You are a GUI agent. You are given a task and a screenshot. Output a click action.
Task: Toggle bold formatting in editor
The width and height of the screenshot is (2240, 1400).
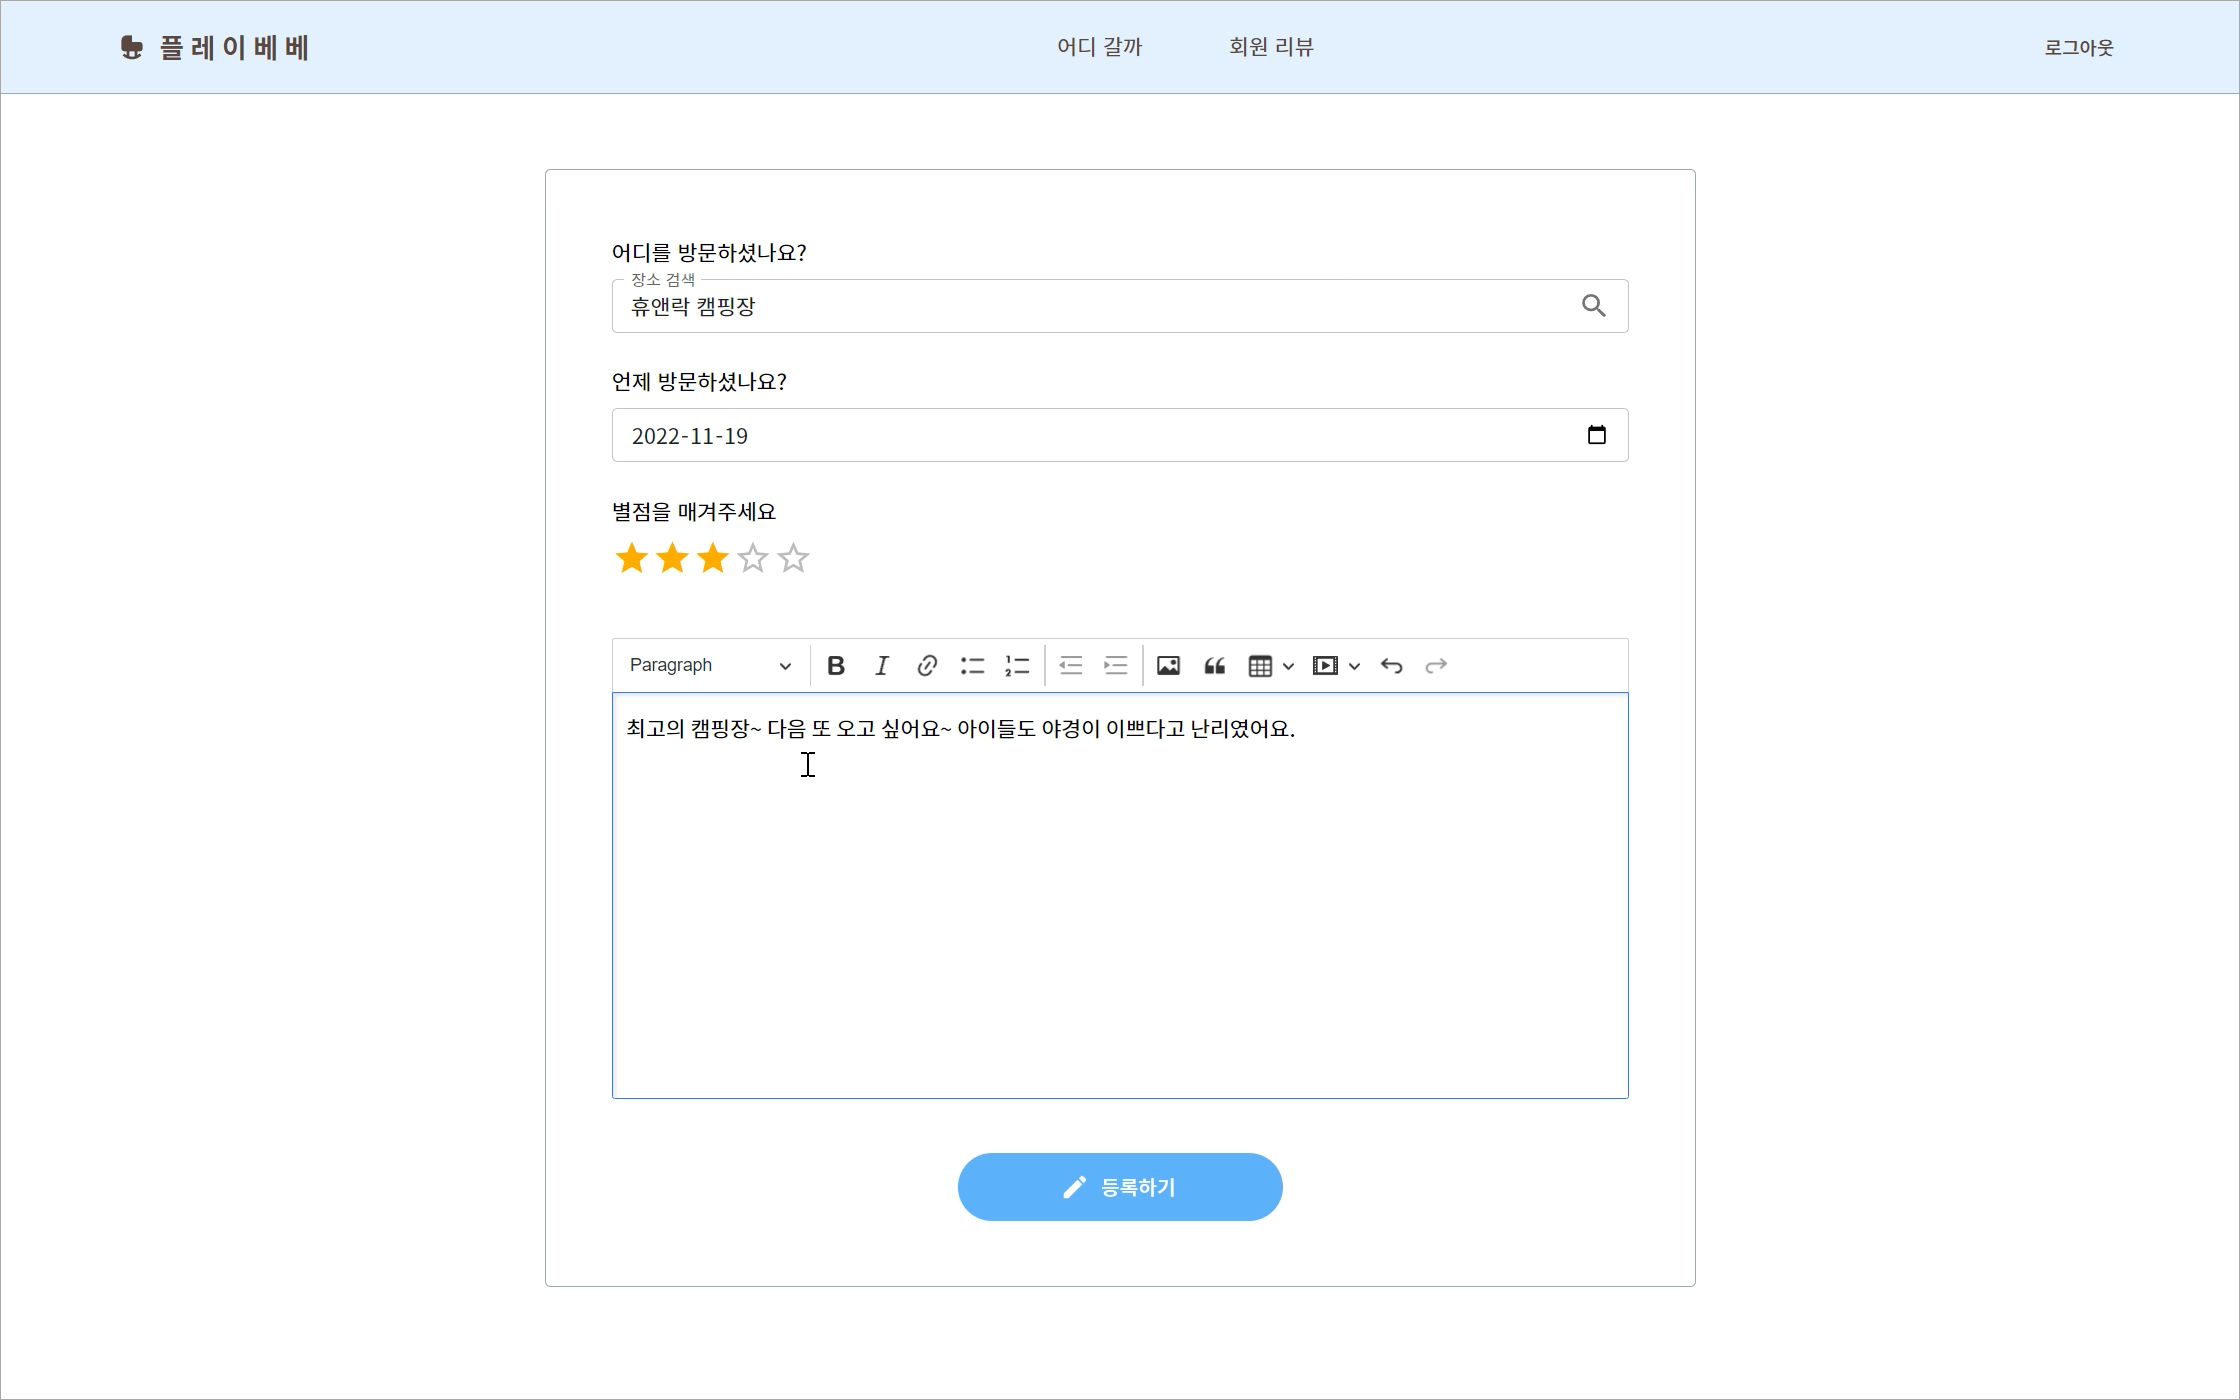(836, 666)
